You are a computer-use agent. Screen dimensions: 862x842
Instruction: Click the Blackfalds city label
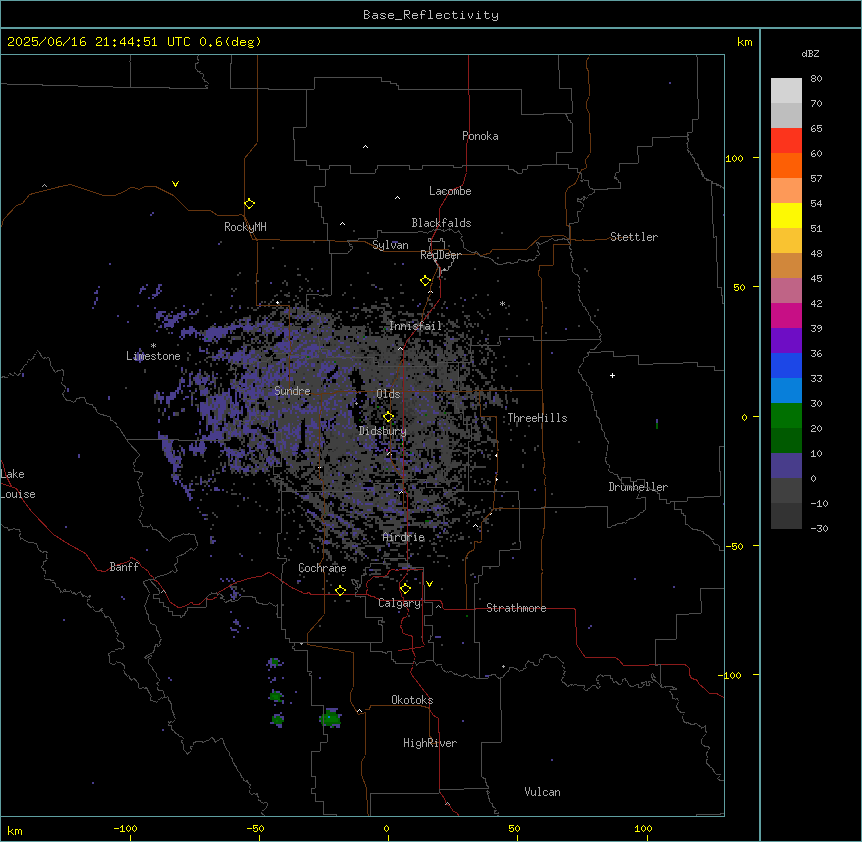(441, 223)
